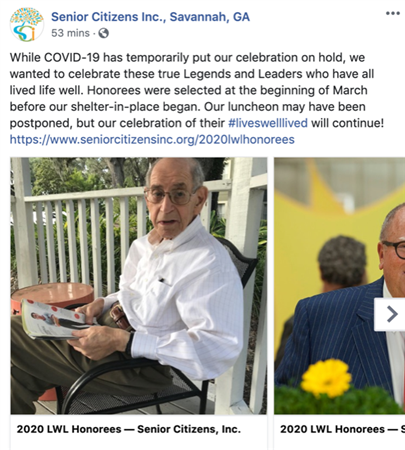Click the first link card caption area
This screenshot has width=405, height=450.
139,432
